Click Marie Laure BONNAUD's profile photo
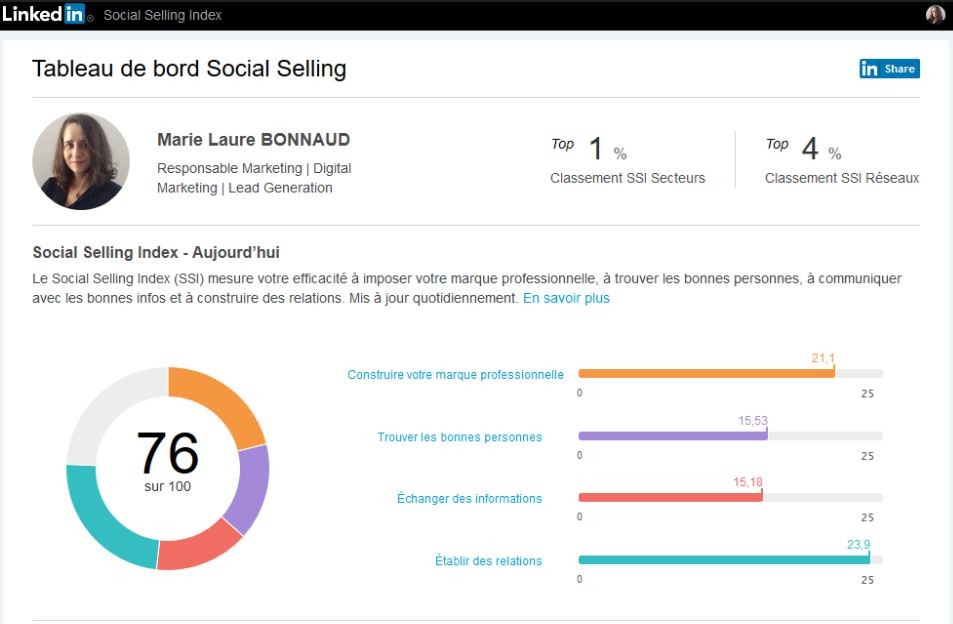953x624 pixels. 81,162
